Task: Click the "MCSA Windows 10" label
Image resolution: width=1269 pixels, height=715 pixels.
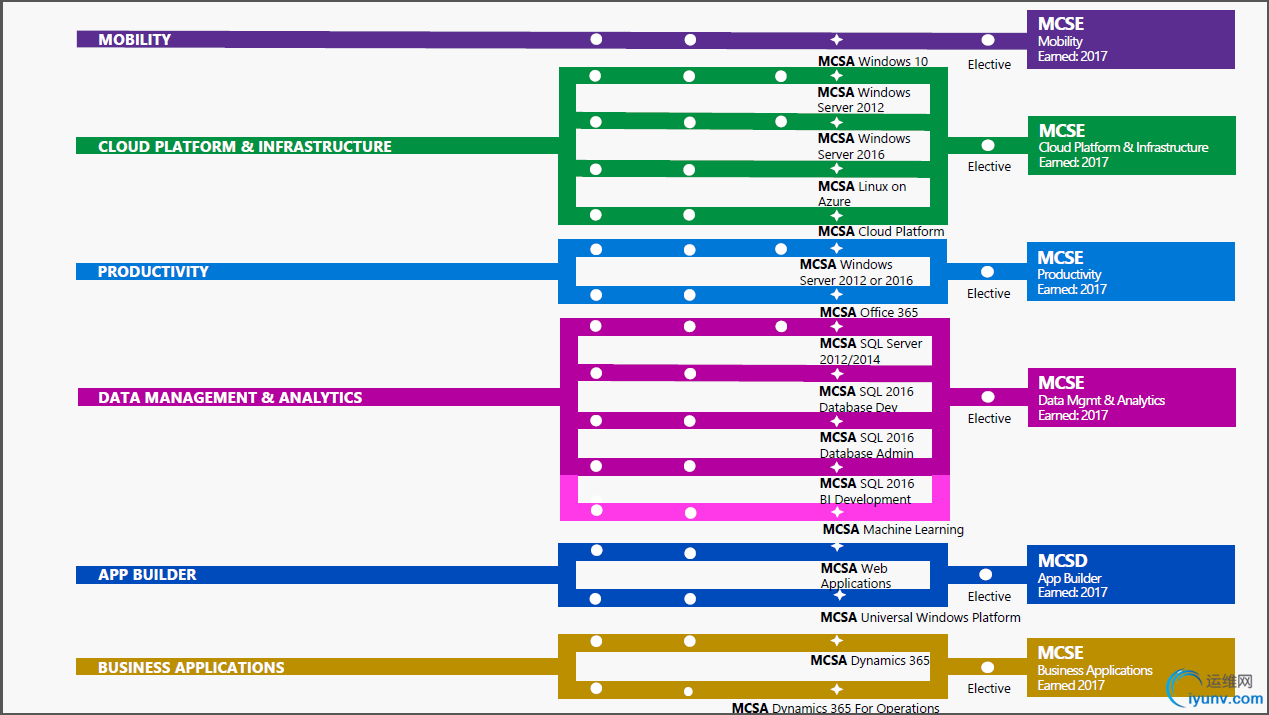Action: [x=873, y=62]
